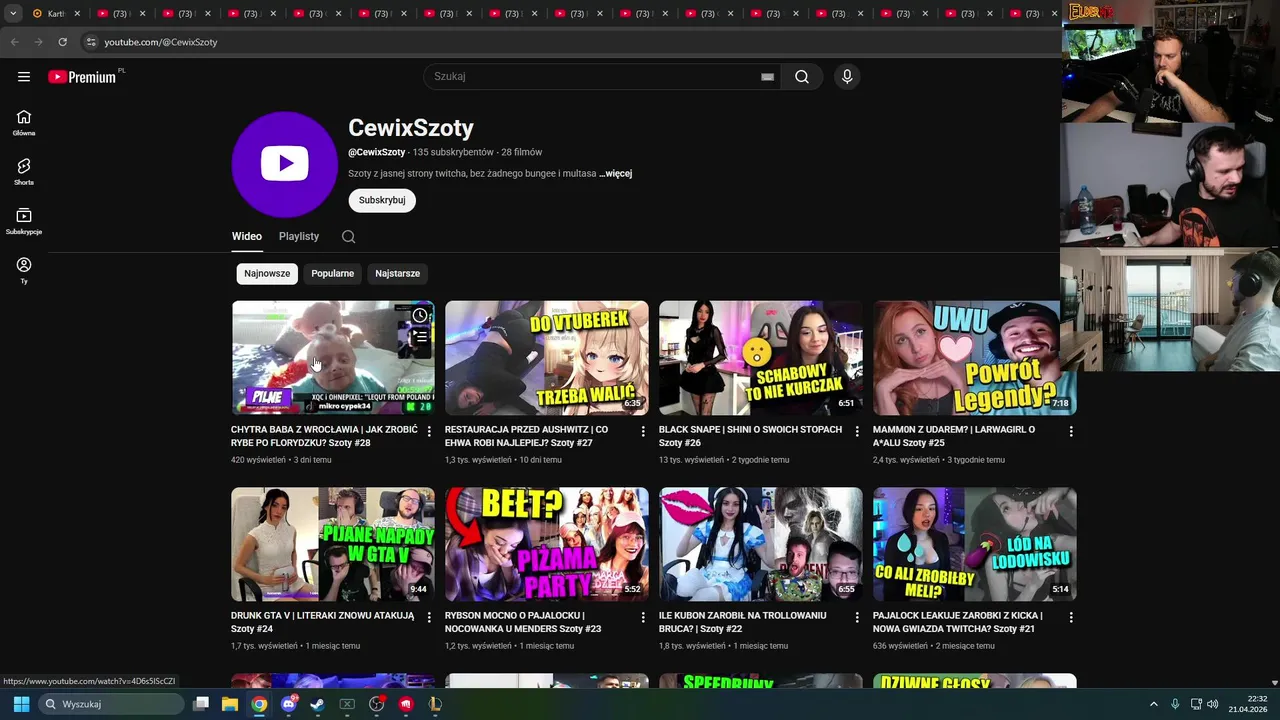Select the Najnowsze sort chip
The width and height of the screenshot is (1280, 720).
coord(267,273)
